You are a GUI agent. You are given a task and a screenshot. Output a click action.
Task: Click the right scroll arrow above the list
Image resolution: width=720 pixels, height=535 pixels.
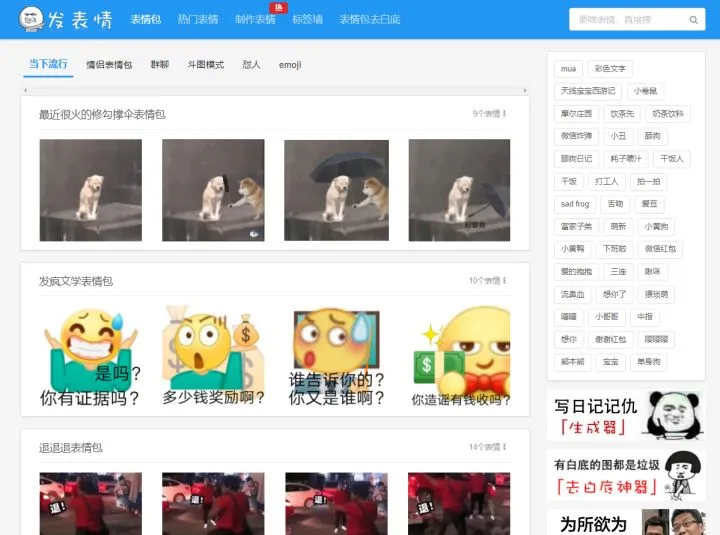coord(525,90)
